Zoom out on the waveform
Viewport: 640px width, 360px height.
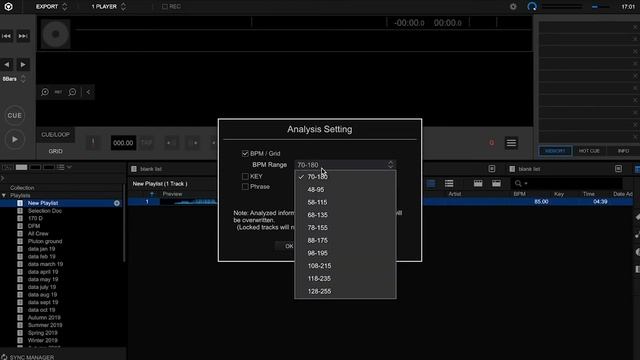click(x=72, y=92)
